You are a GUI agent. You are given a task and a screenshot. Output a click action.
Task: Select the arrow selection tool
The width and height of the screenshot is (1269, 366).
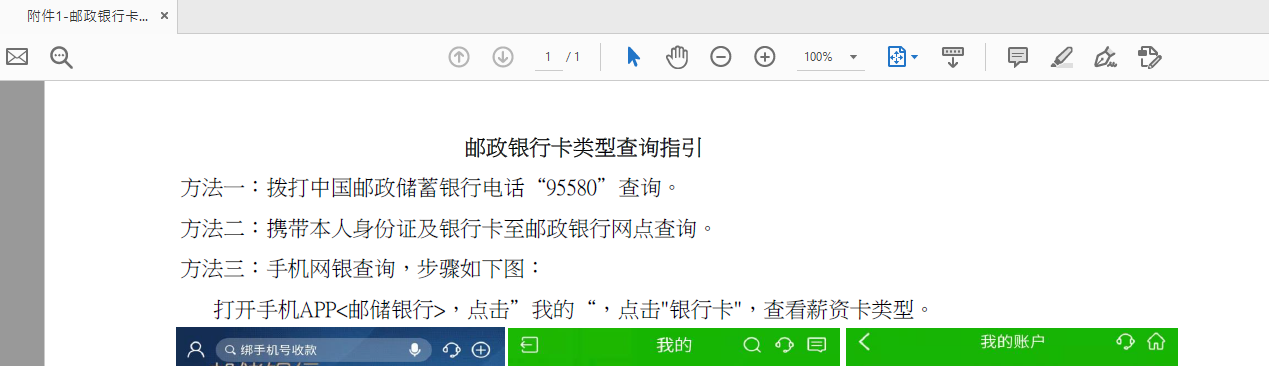633,57
